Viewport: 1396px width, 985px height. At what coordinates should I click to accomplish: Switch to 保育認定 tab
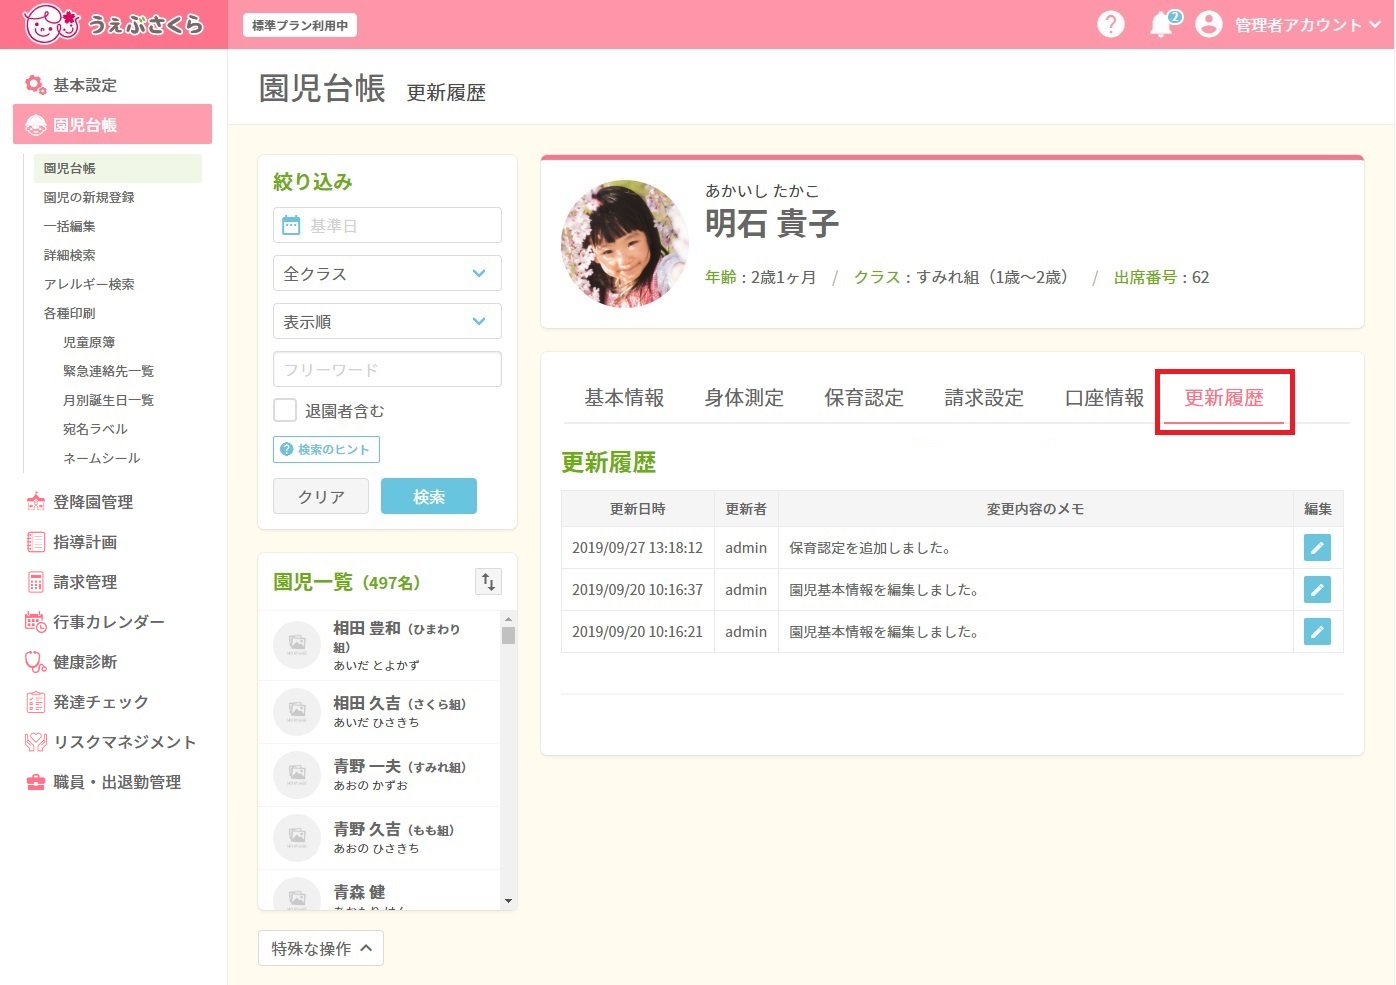coord(864,398)
